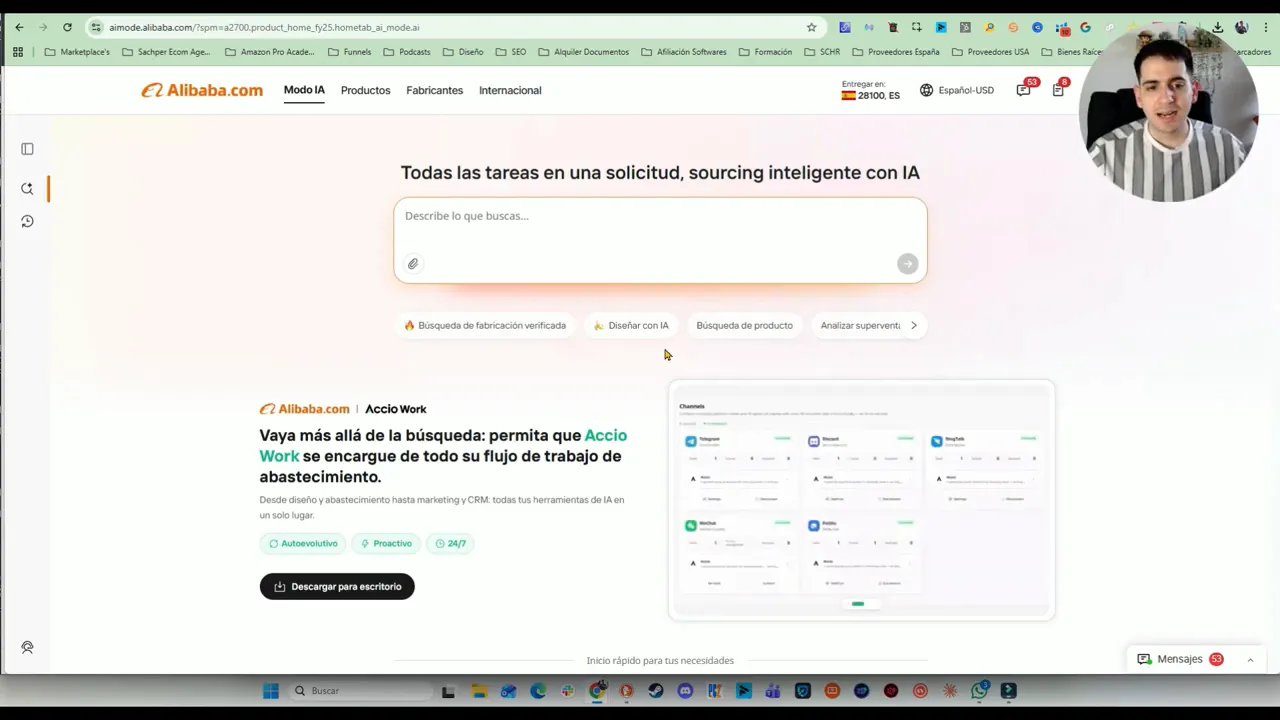Change the delivery location 28100, ES
This screenshot has width=1280, height=720.
pos(870,91)
